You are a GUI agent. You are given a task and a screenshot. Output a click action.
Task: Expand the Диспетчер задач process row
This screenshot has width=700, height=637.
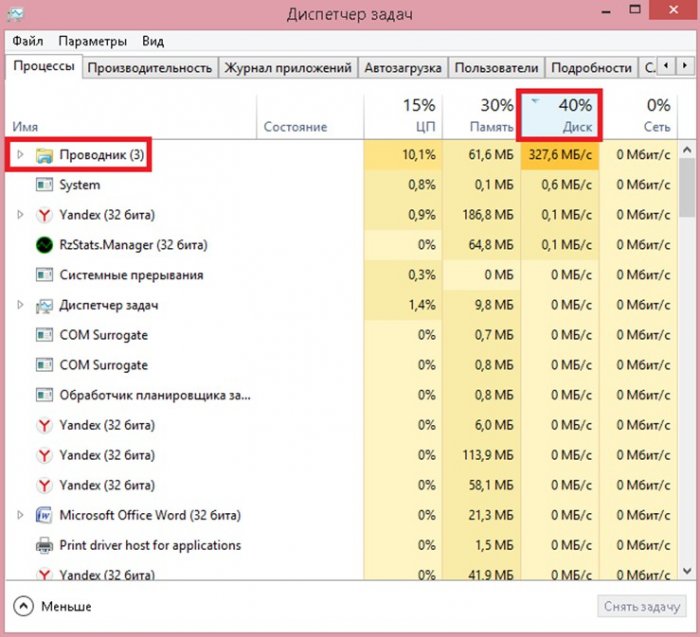20,305
